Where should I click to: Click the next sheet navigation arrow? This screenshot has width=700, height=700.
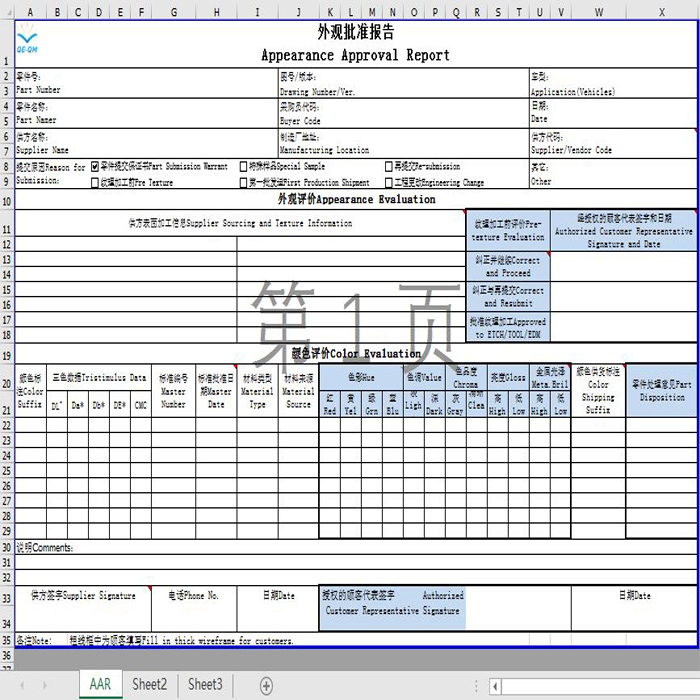tap(45, 685)
